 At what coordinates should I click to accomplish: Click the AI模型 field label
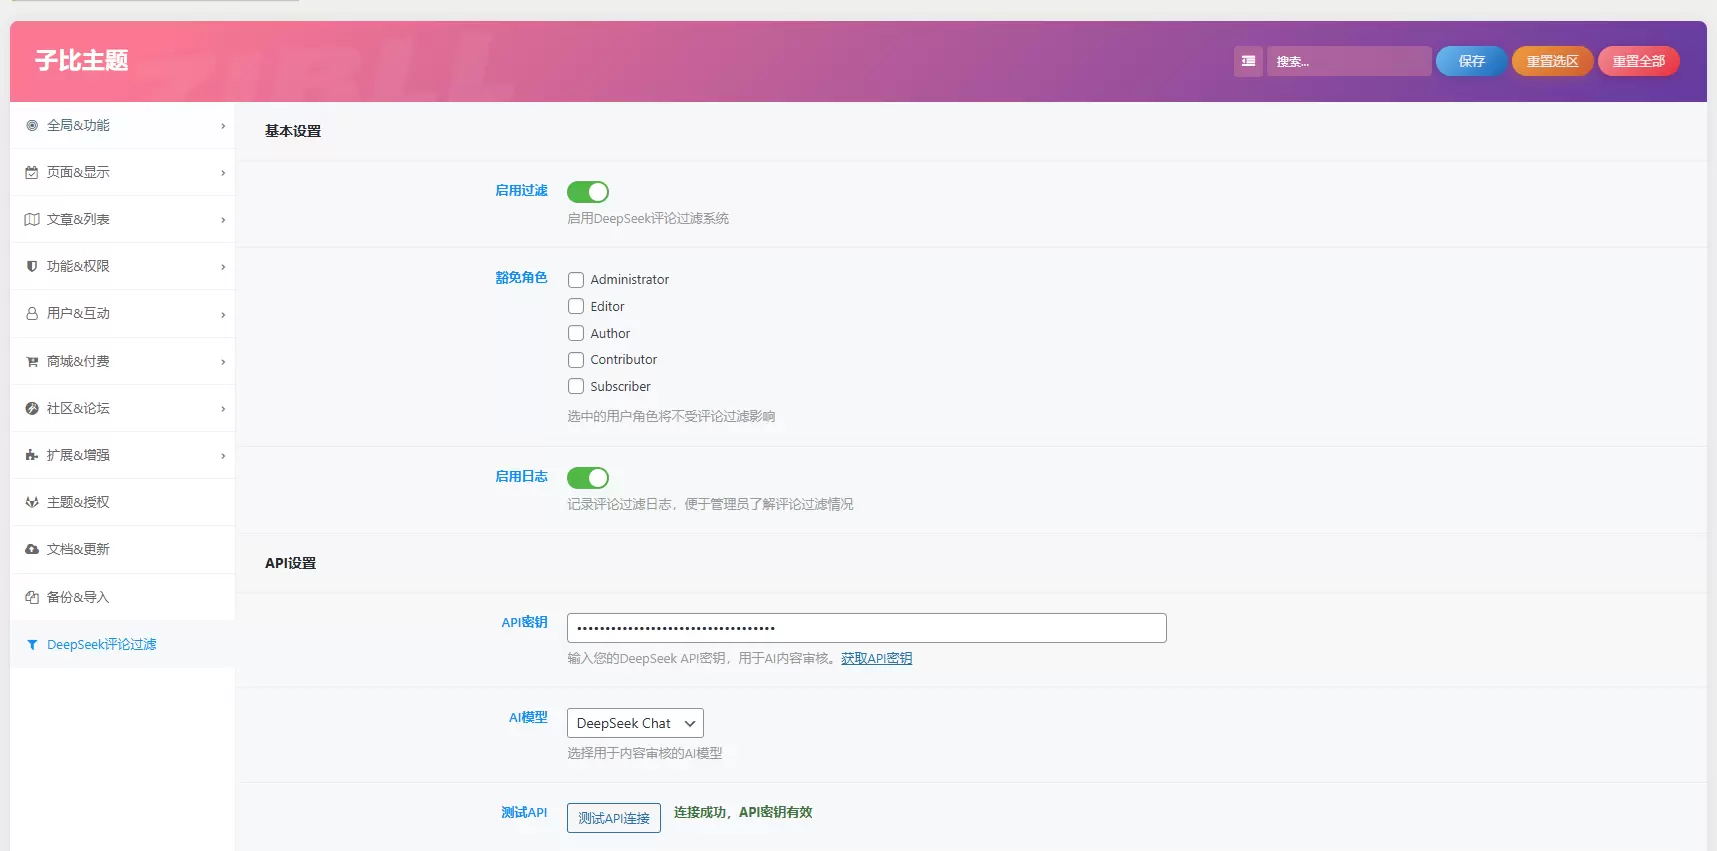click(528, 718)
